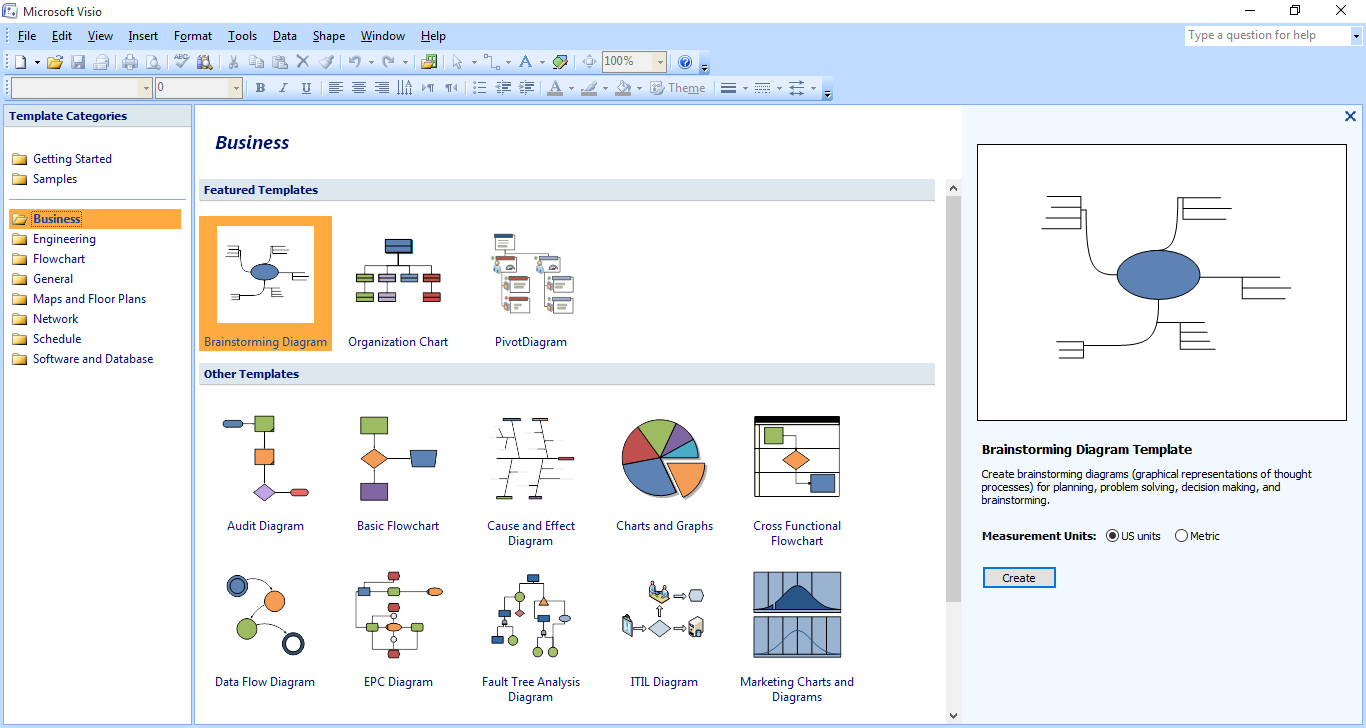This screenshot has height=728, width=1366.
Task: Click the Save diskette icon
Action: coord(78,62)
